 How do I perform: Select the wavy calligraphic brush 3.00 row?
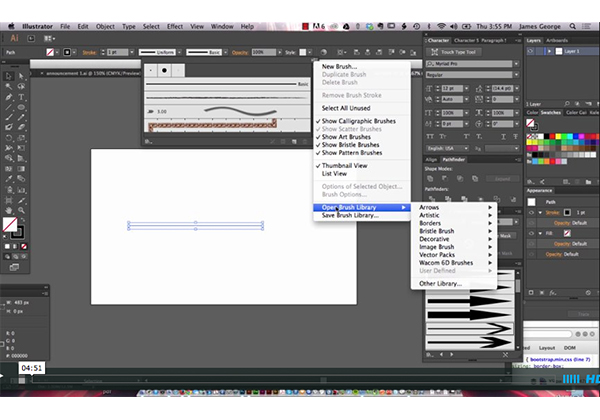[228, 111]
